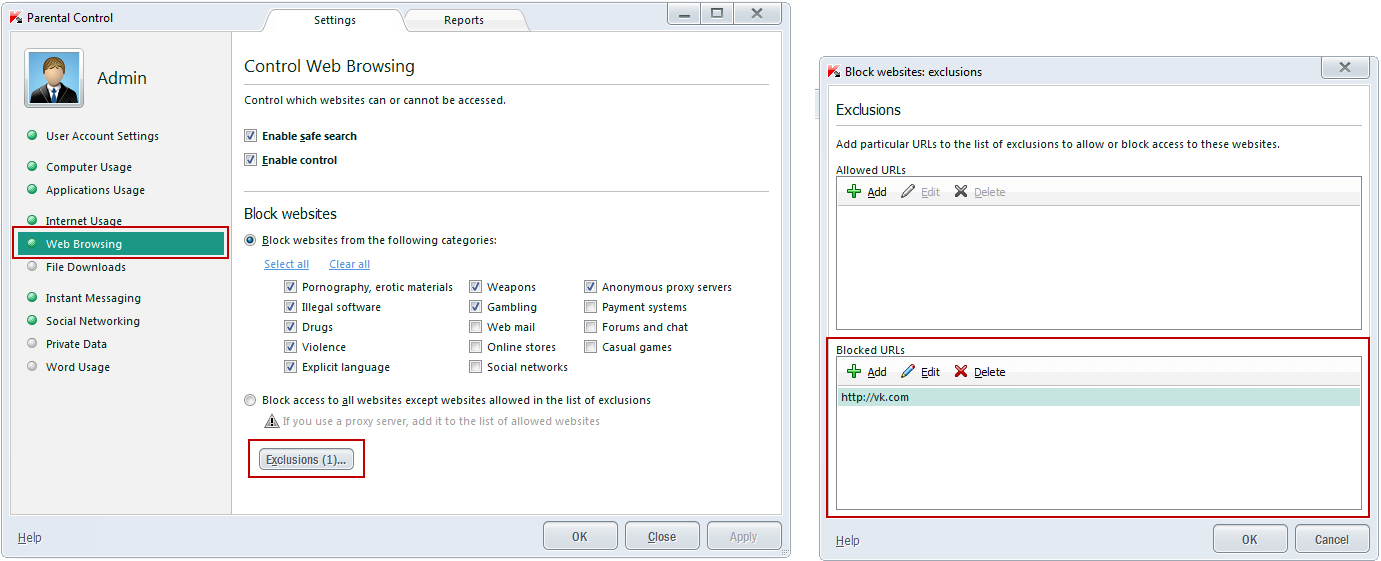Check Casual games category
The image size is (1381, 561).
coord(591,347)
